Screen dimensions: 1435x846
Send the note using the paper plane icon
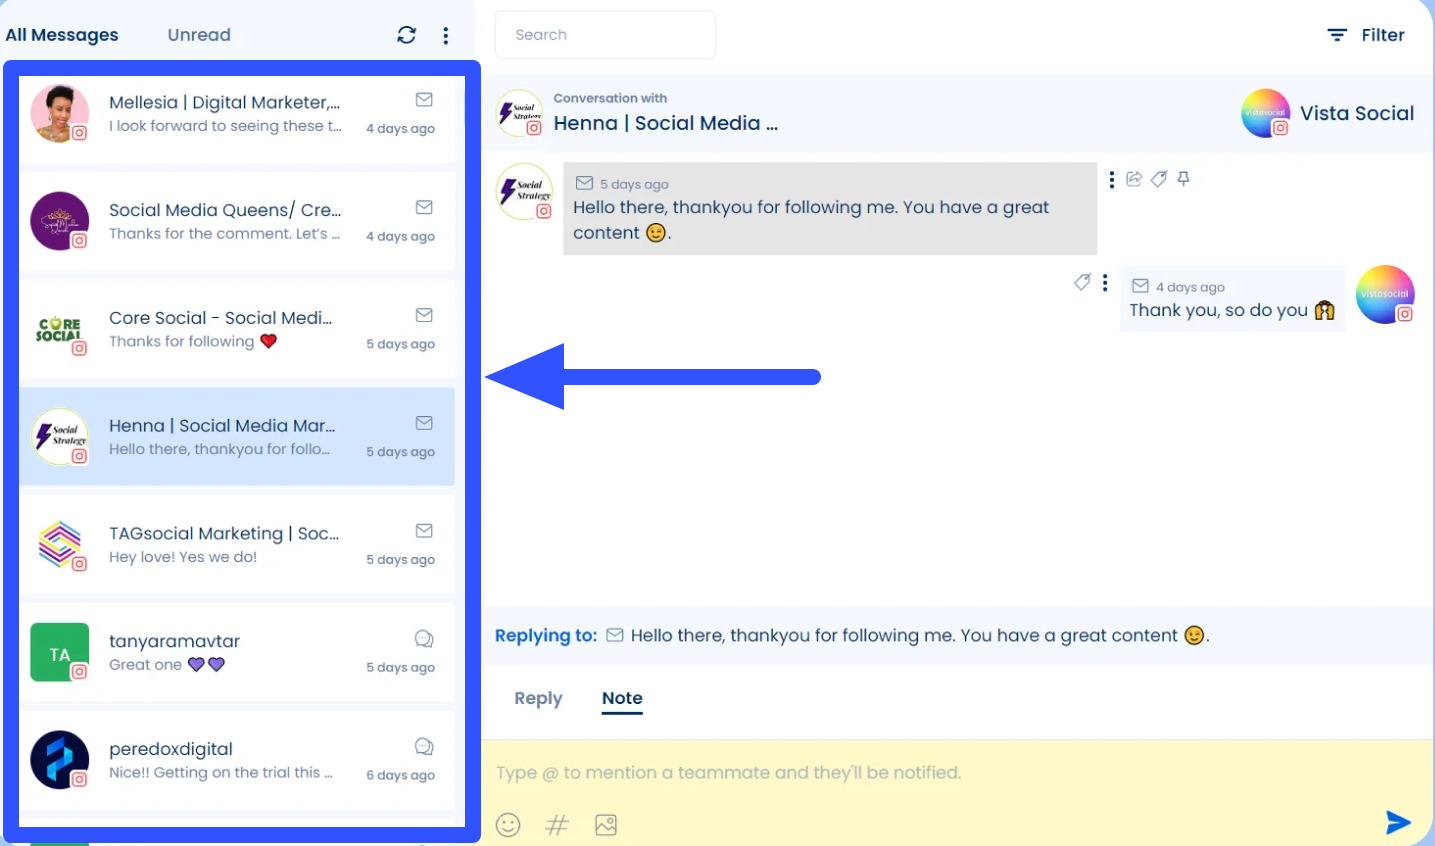tap(1398, 822)
